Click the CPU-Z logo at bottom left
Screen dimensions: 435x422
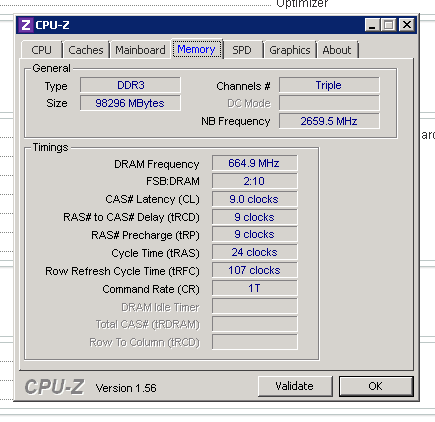click(55, 387)
